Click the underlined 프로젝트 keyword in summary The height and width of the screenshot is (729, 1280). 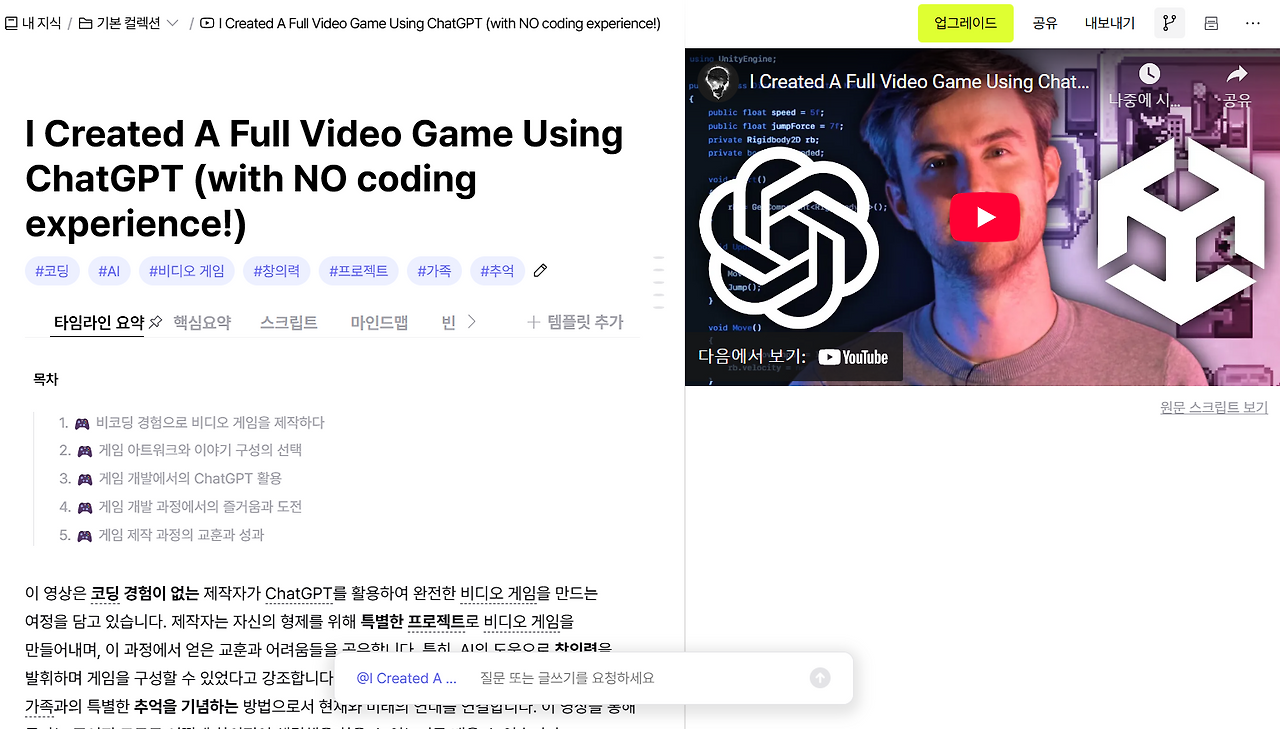click(x=436, y=621)
